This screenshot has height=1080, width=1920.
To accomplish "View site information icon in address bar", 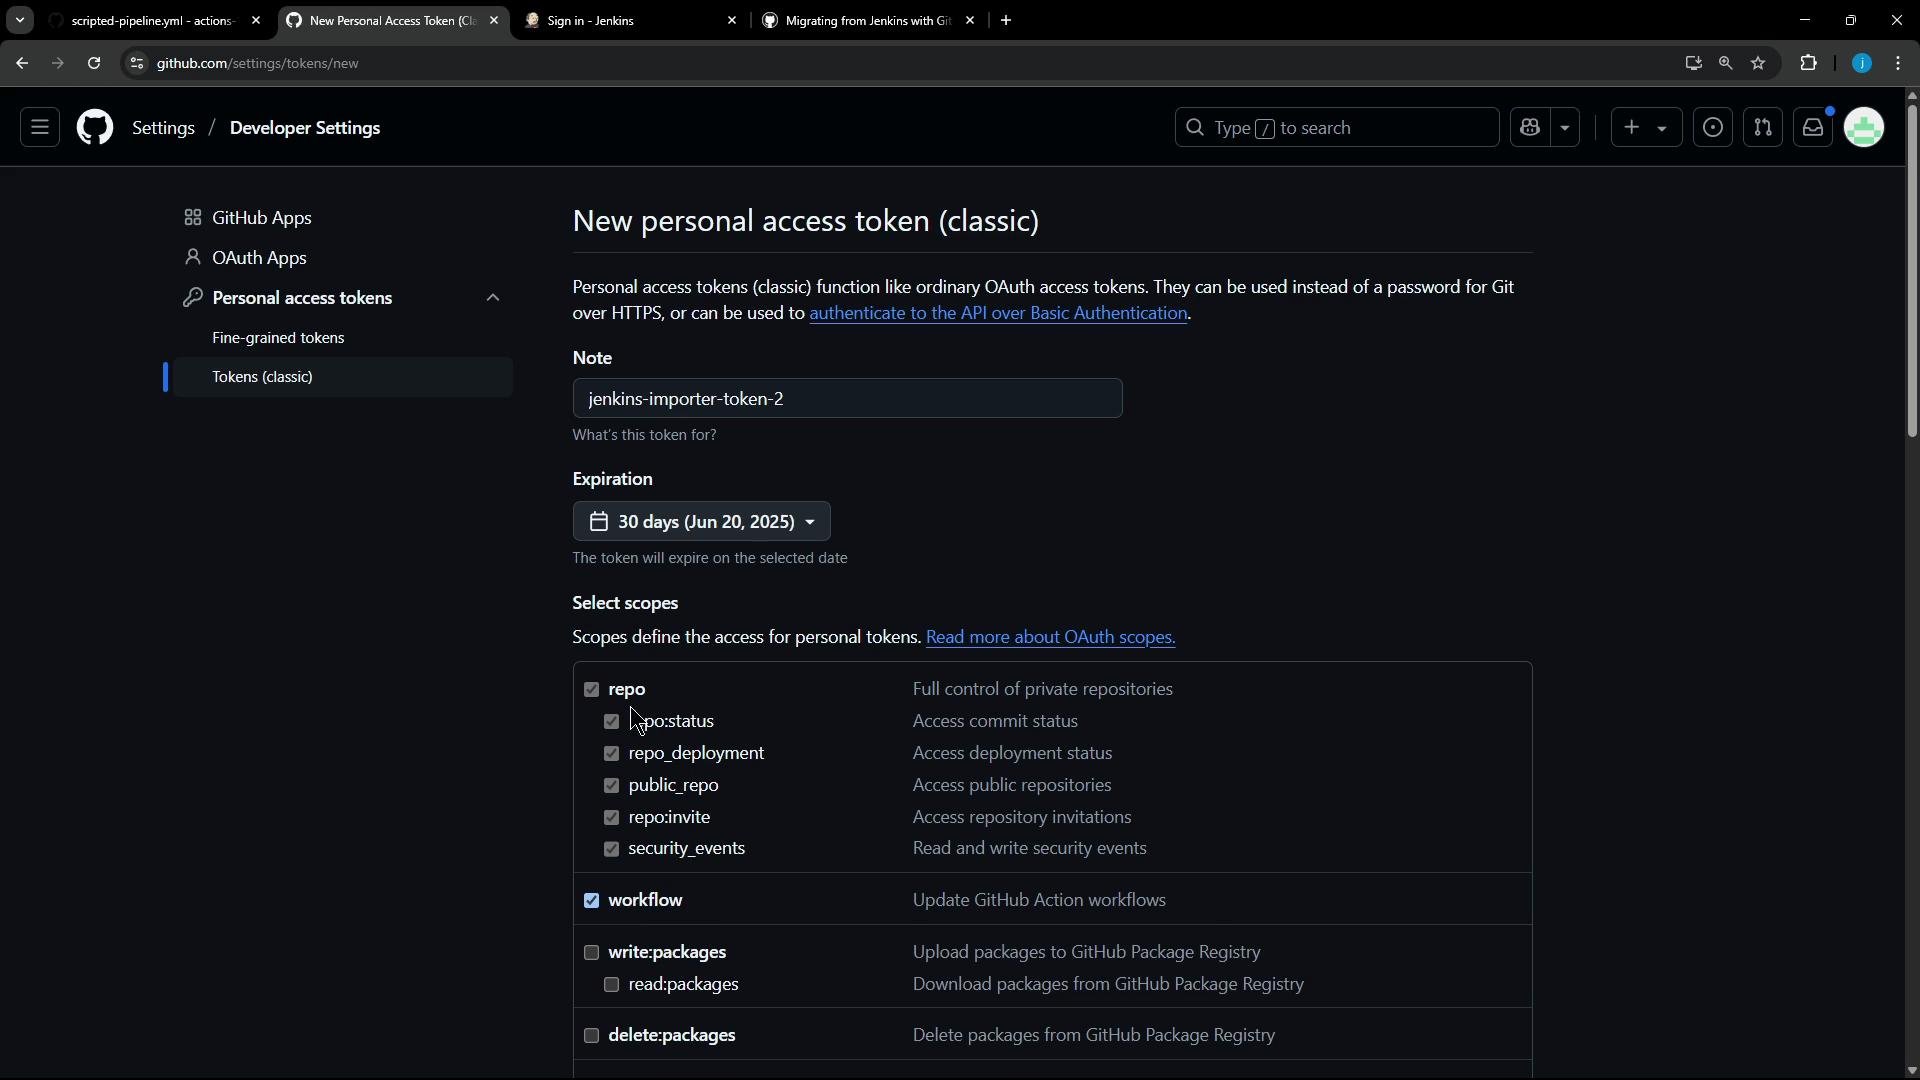I will (137, 63).
